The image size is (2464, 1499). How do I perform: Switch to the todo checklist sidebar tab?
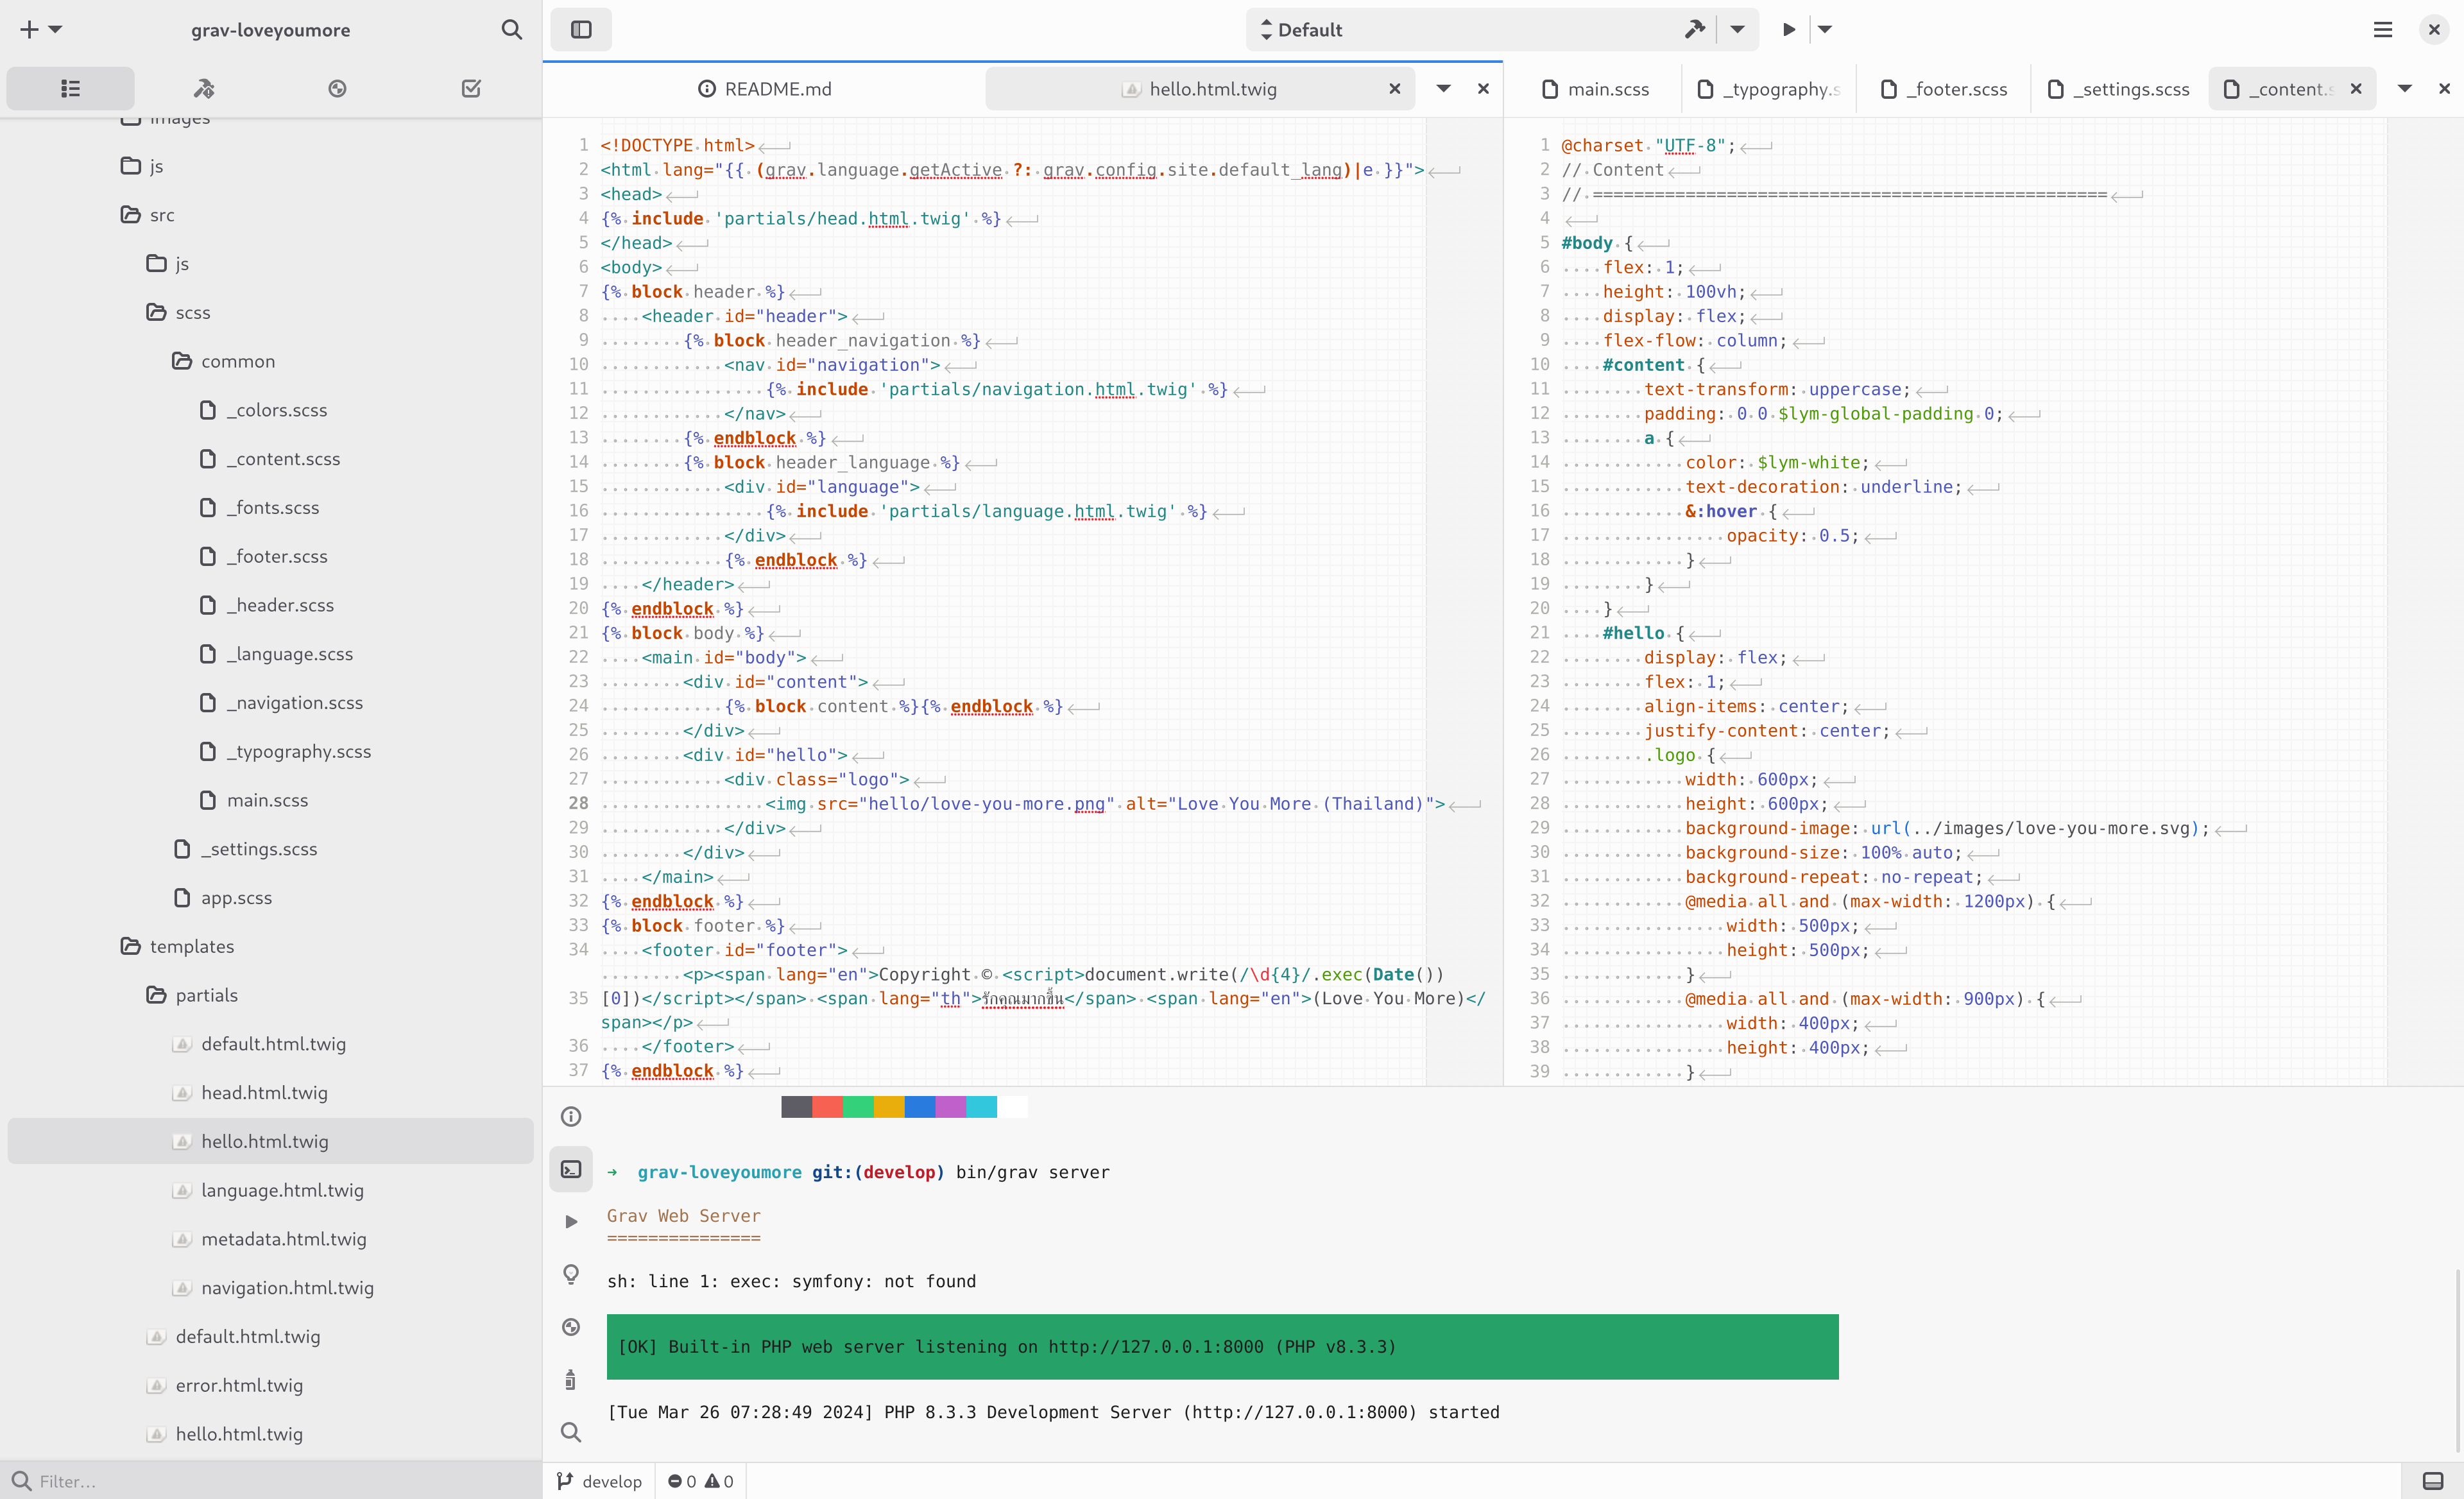click(x=471, y=89)
